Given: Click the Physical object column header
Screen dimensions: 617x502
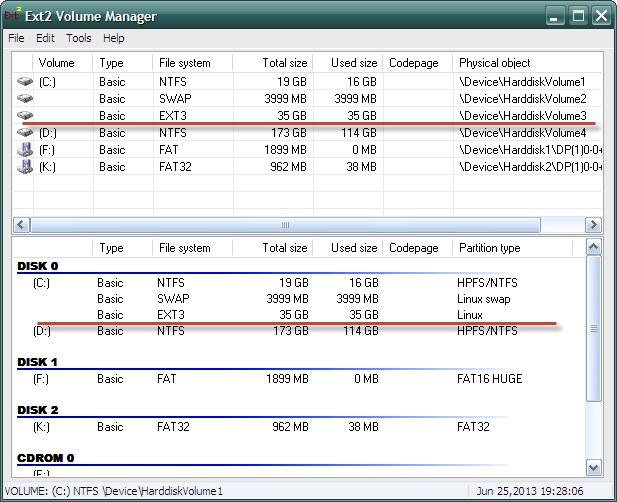Looking at the screenshot, I should [x=495, y=63].
